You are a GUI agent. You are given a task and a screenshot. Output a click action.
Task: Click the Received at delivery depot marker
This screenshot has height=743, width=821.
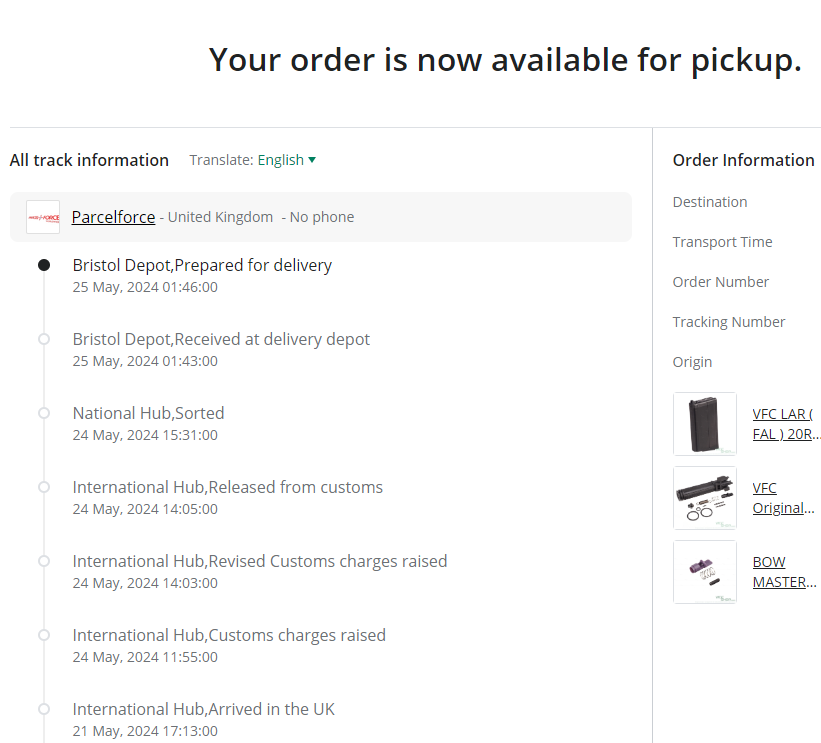[43, 339]
